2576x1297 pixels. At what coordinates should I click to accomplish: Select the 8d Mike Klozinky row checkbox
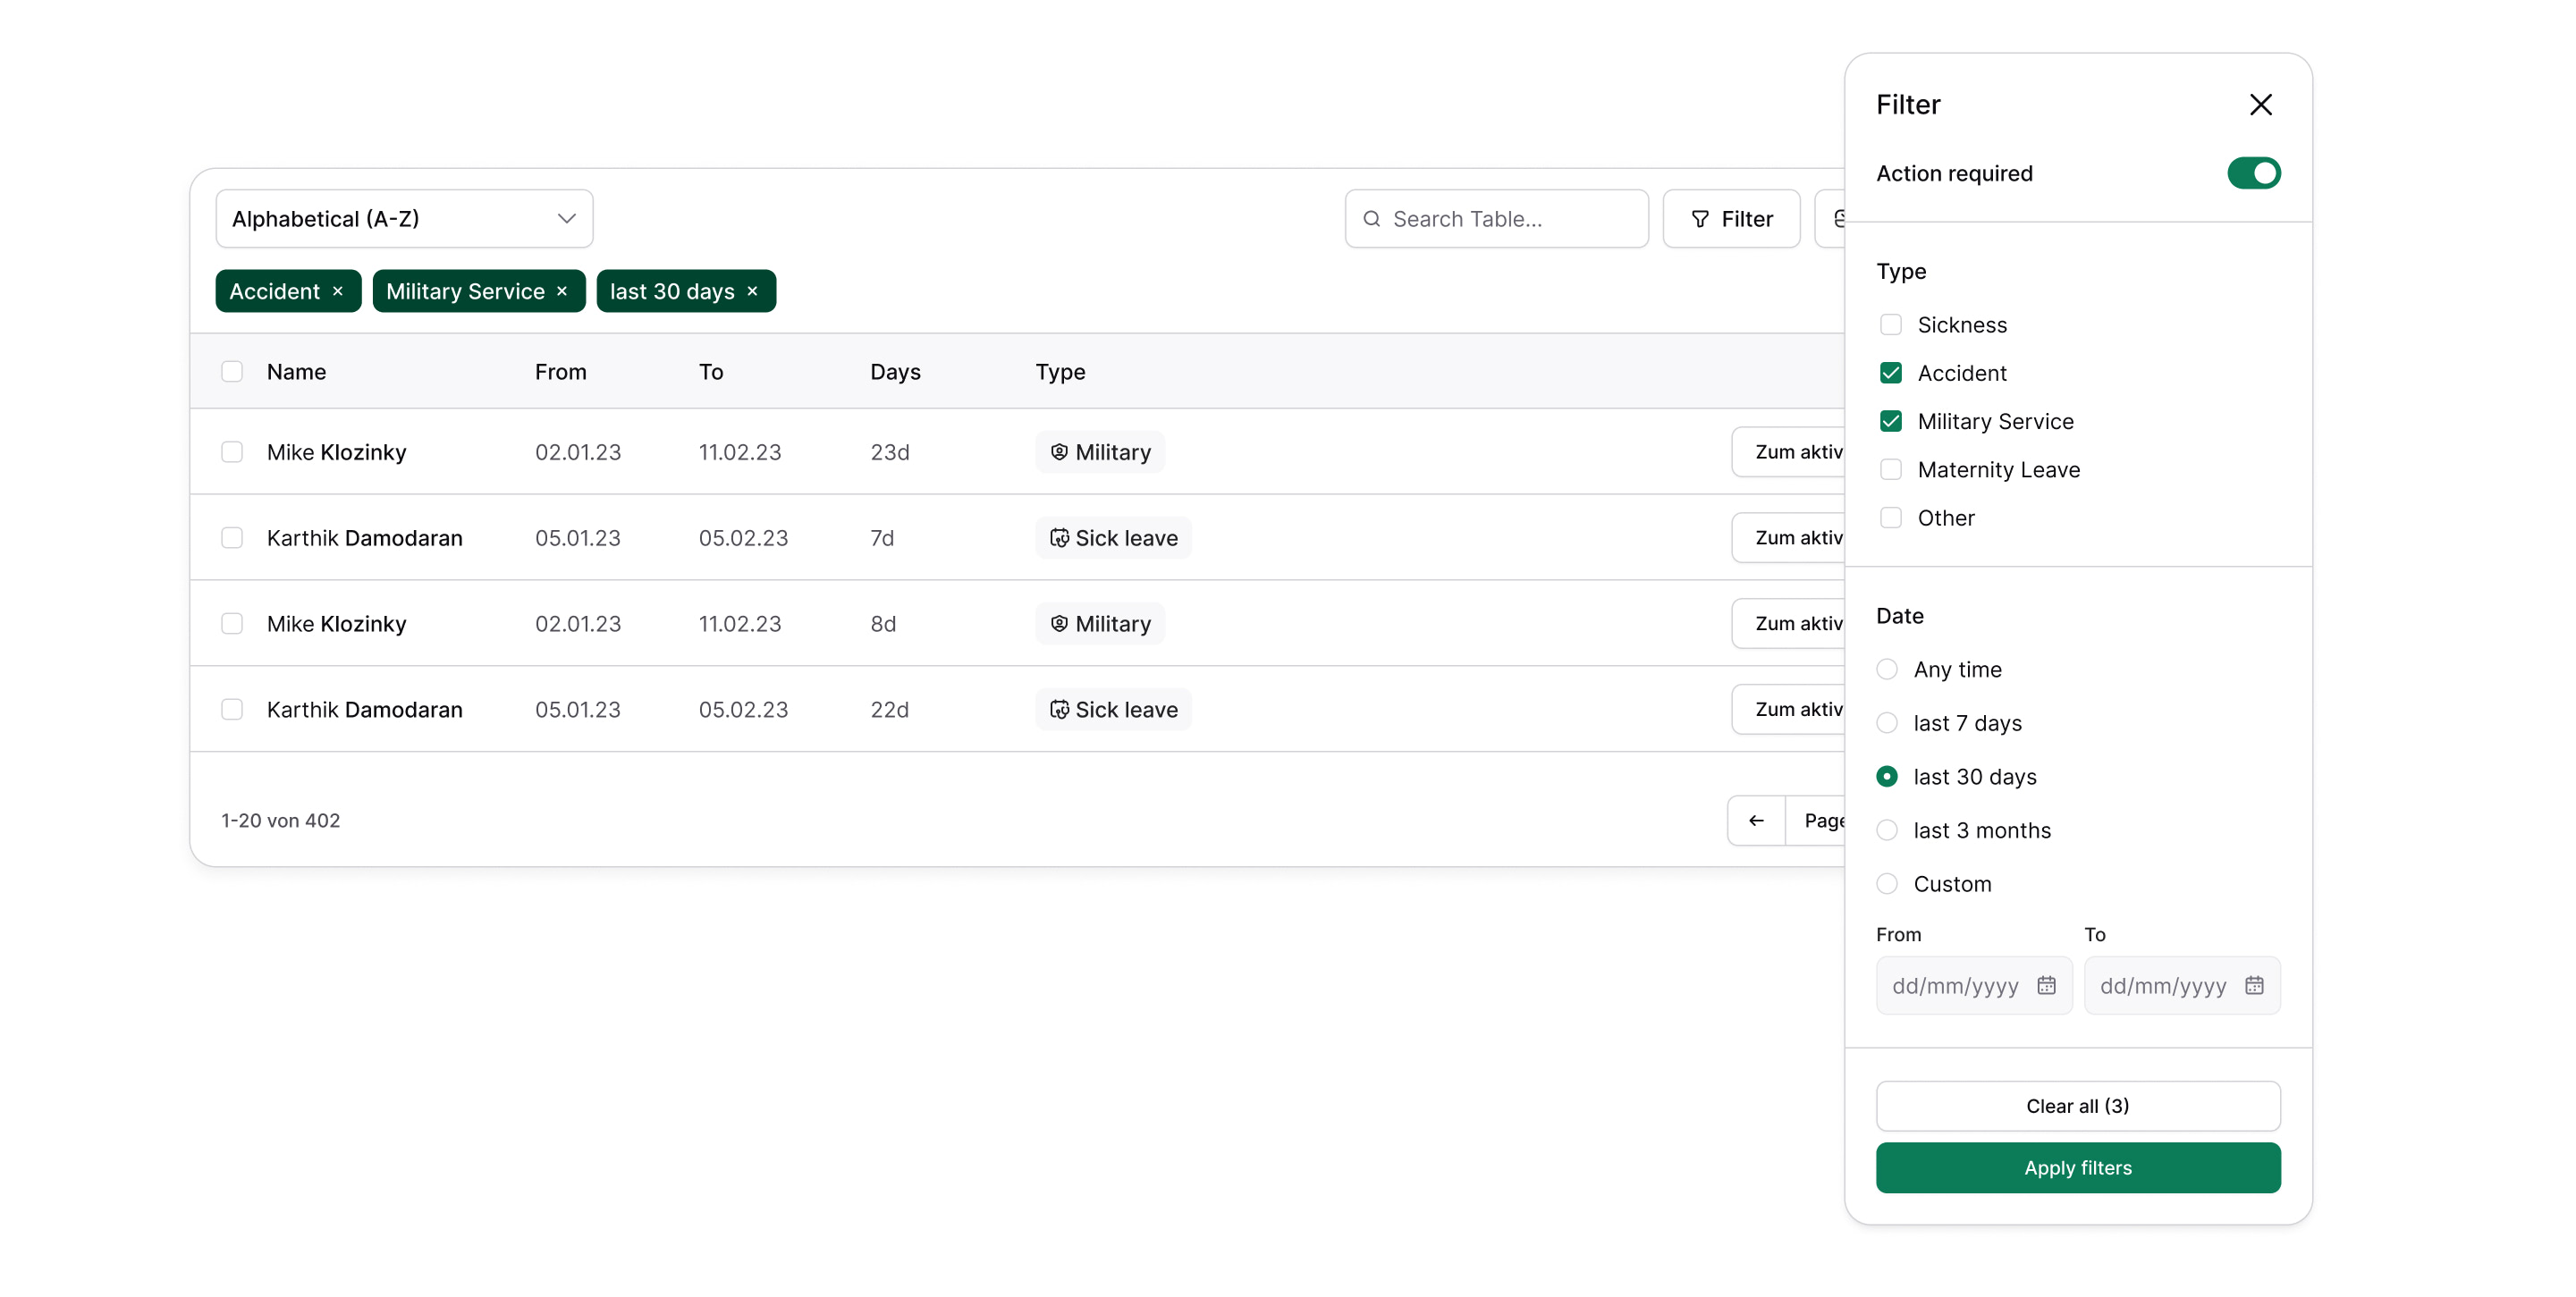click(232, 624)
